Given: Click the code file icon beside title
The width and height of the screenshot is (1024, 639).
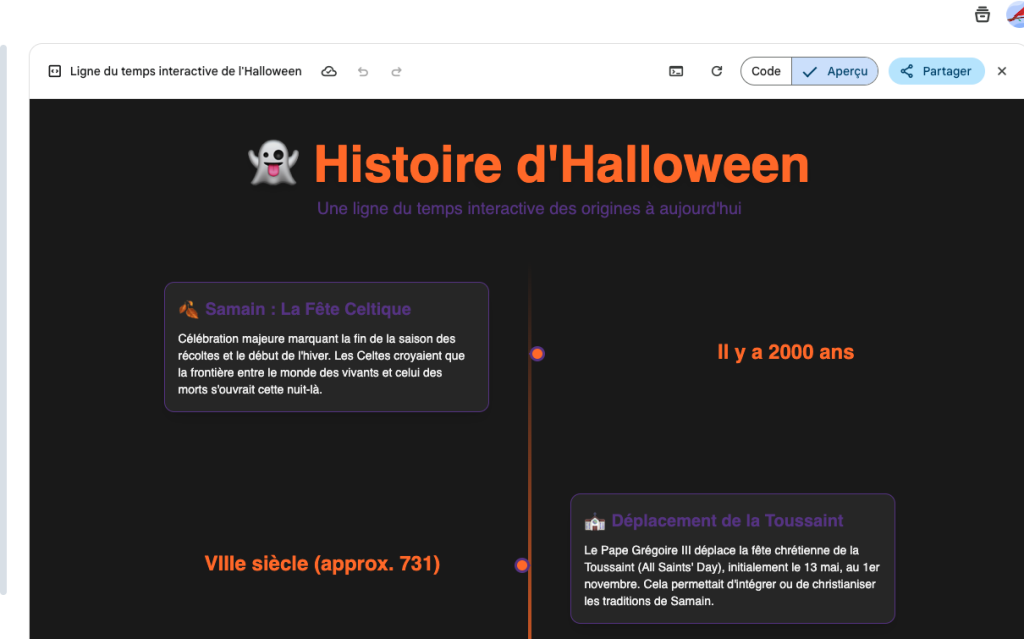Looking at the screenshot, I should click(55, 72).
